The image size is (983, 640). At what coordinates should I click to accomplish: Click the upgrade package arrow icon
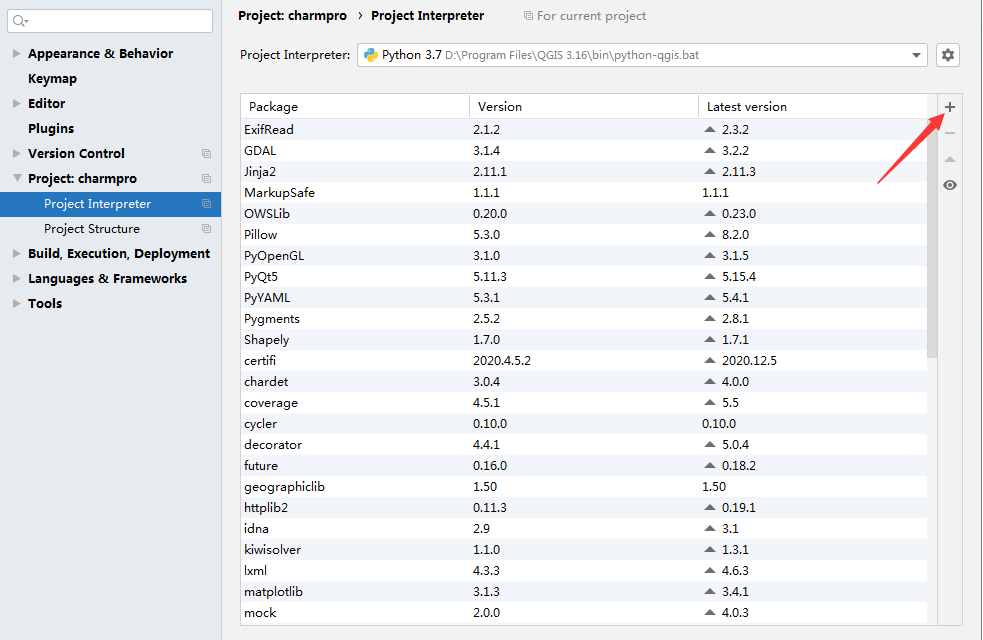click(x=950, y=159)
